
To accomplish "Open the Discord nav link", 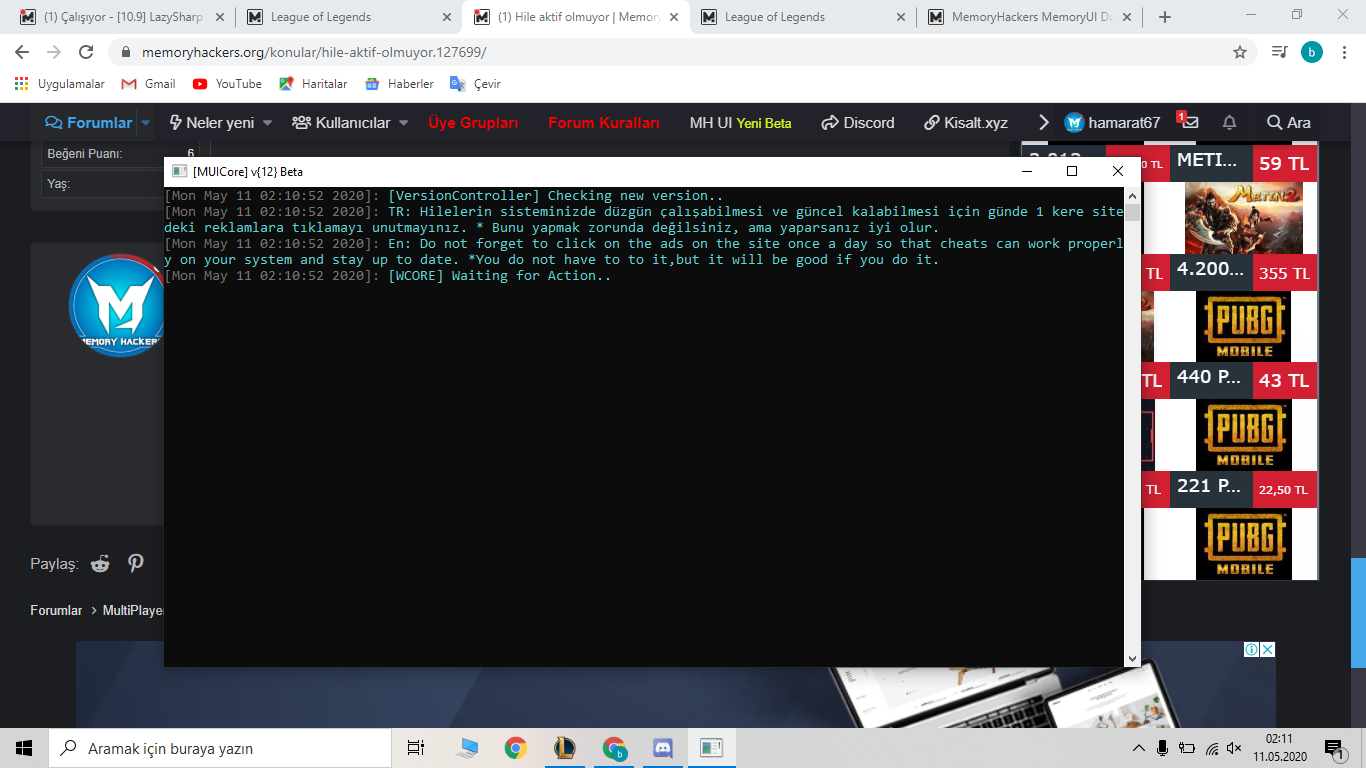I will [x=858, y=123].
